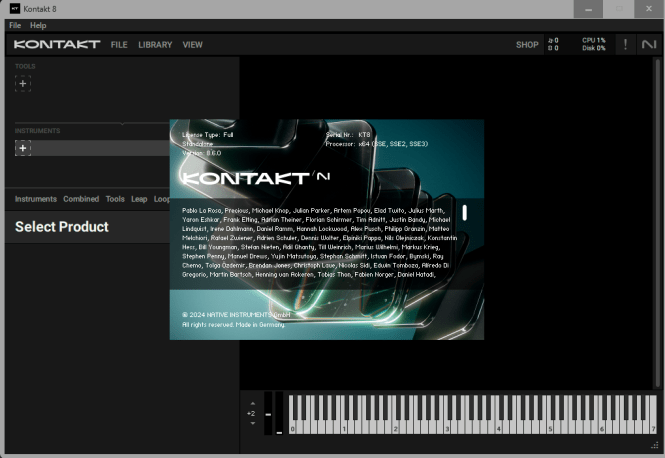The width and height of the screenshot is (665, 458).
Task: Click the CPU and Disk usage meter
Action: click(593, 45)
